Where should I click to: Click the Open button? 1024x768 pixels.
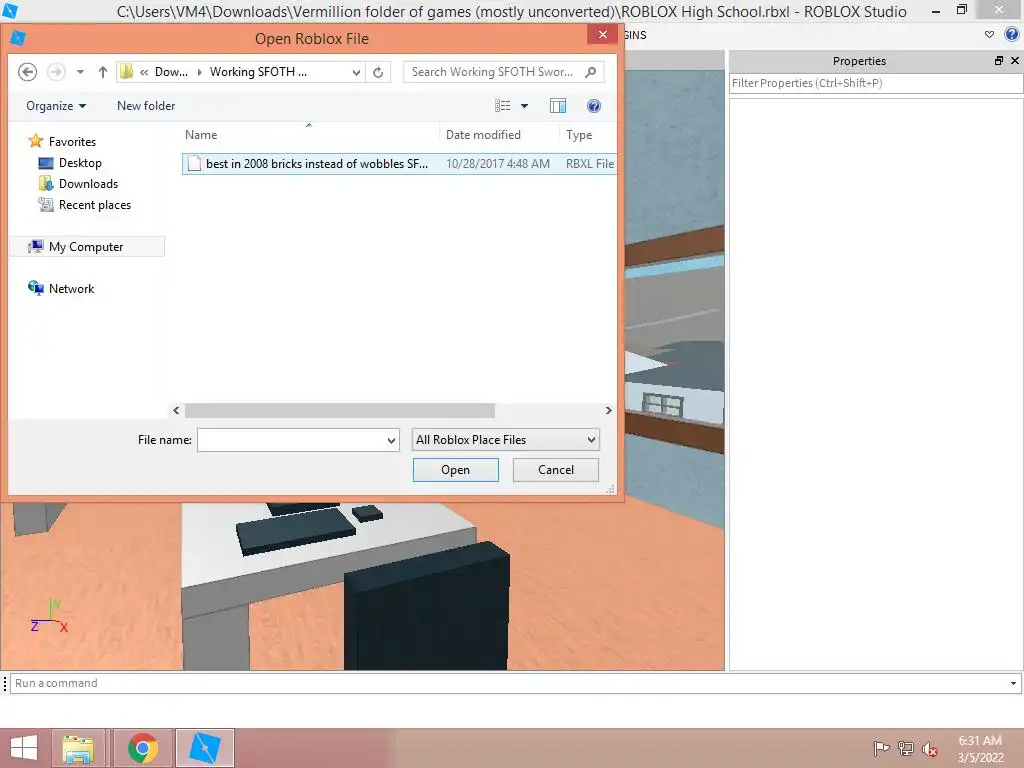(455, 470)
